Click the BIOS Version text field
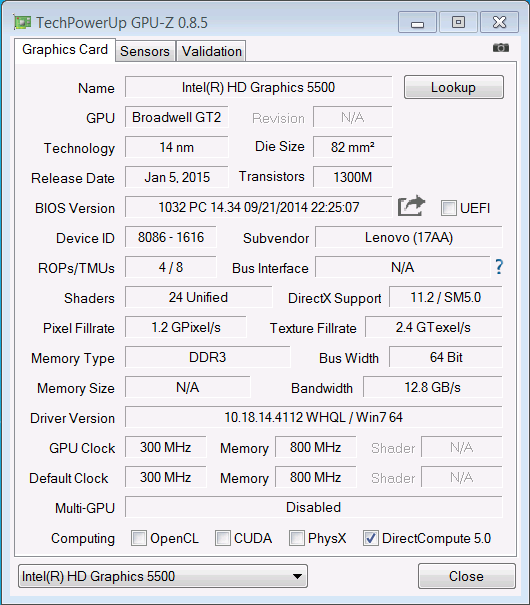Screen dimensions: 530x605 [x=258, y=207]
